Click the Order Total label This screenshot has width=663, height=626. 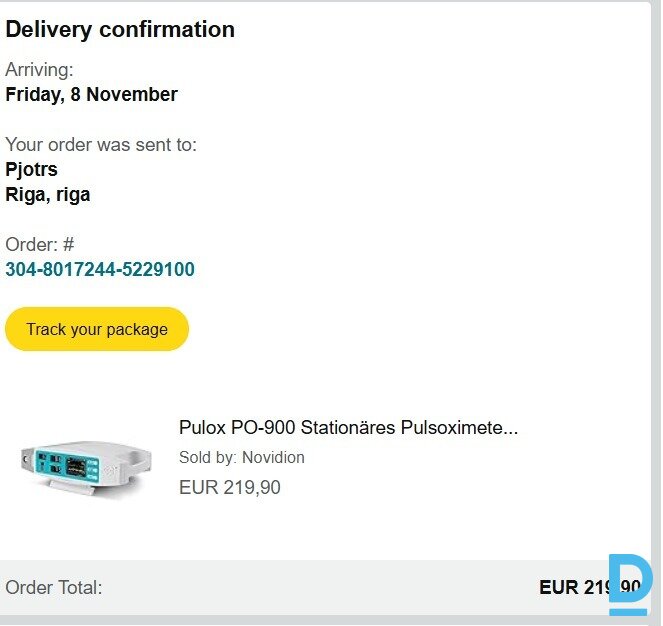tap(54, 588)
